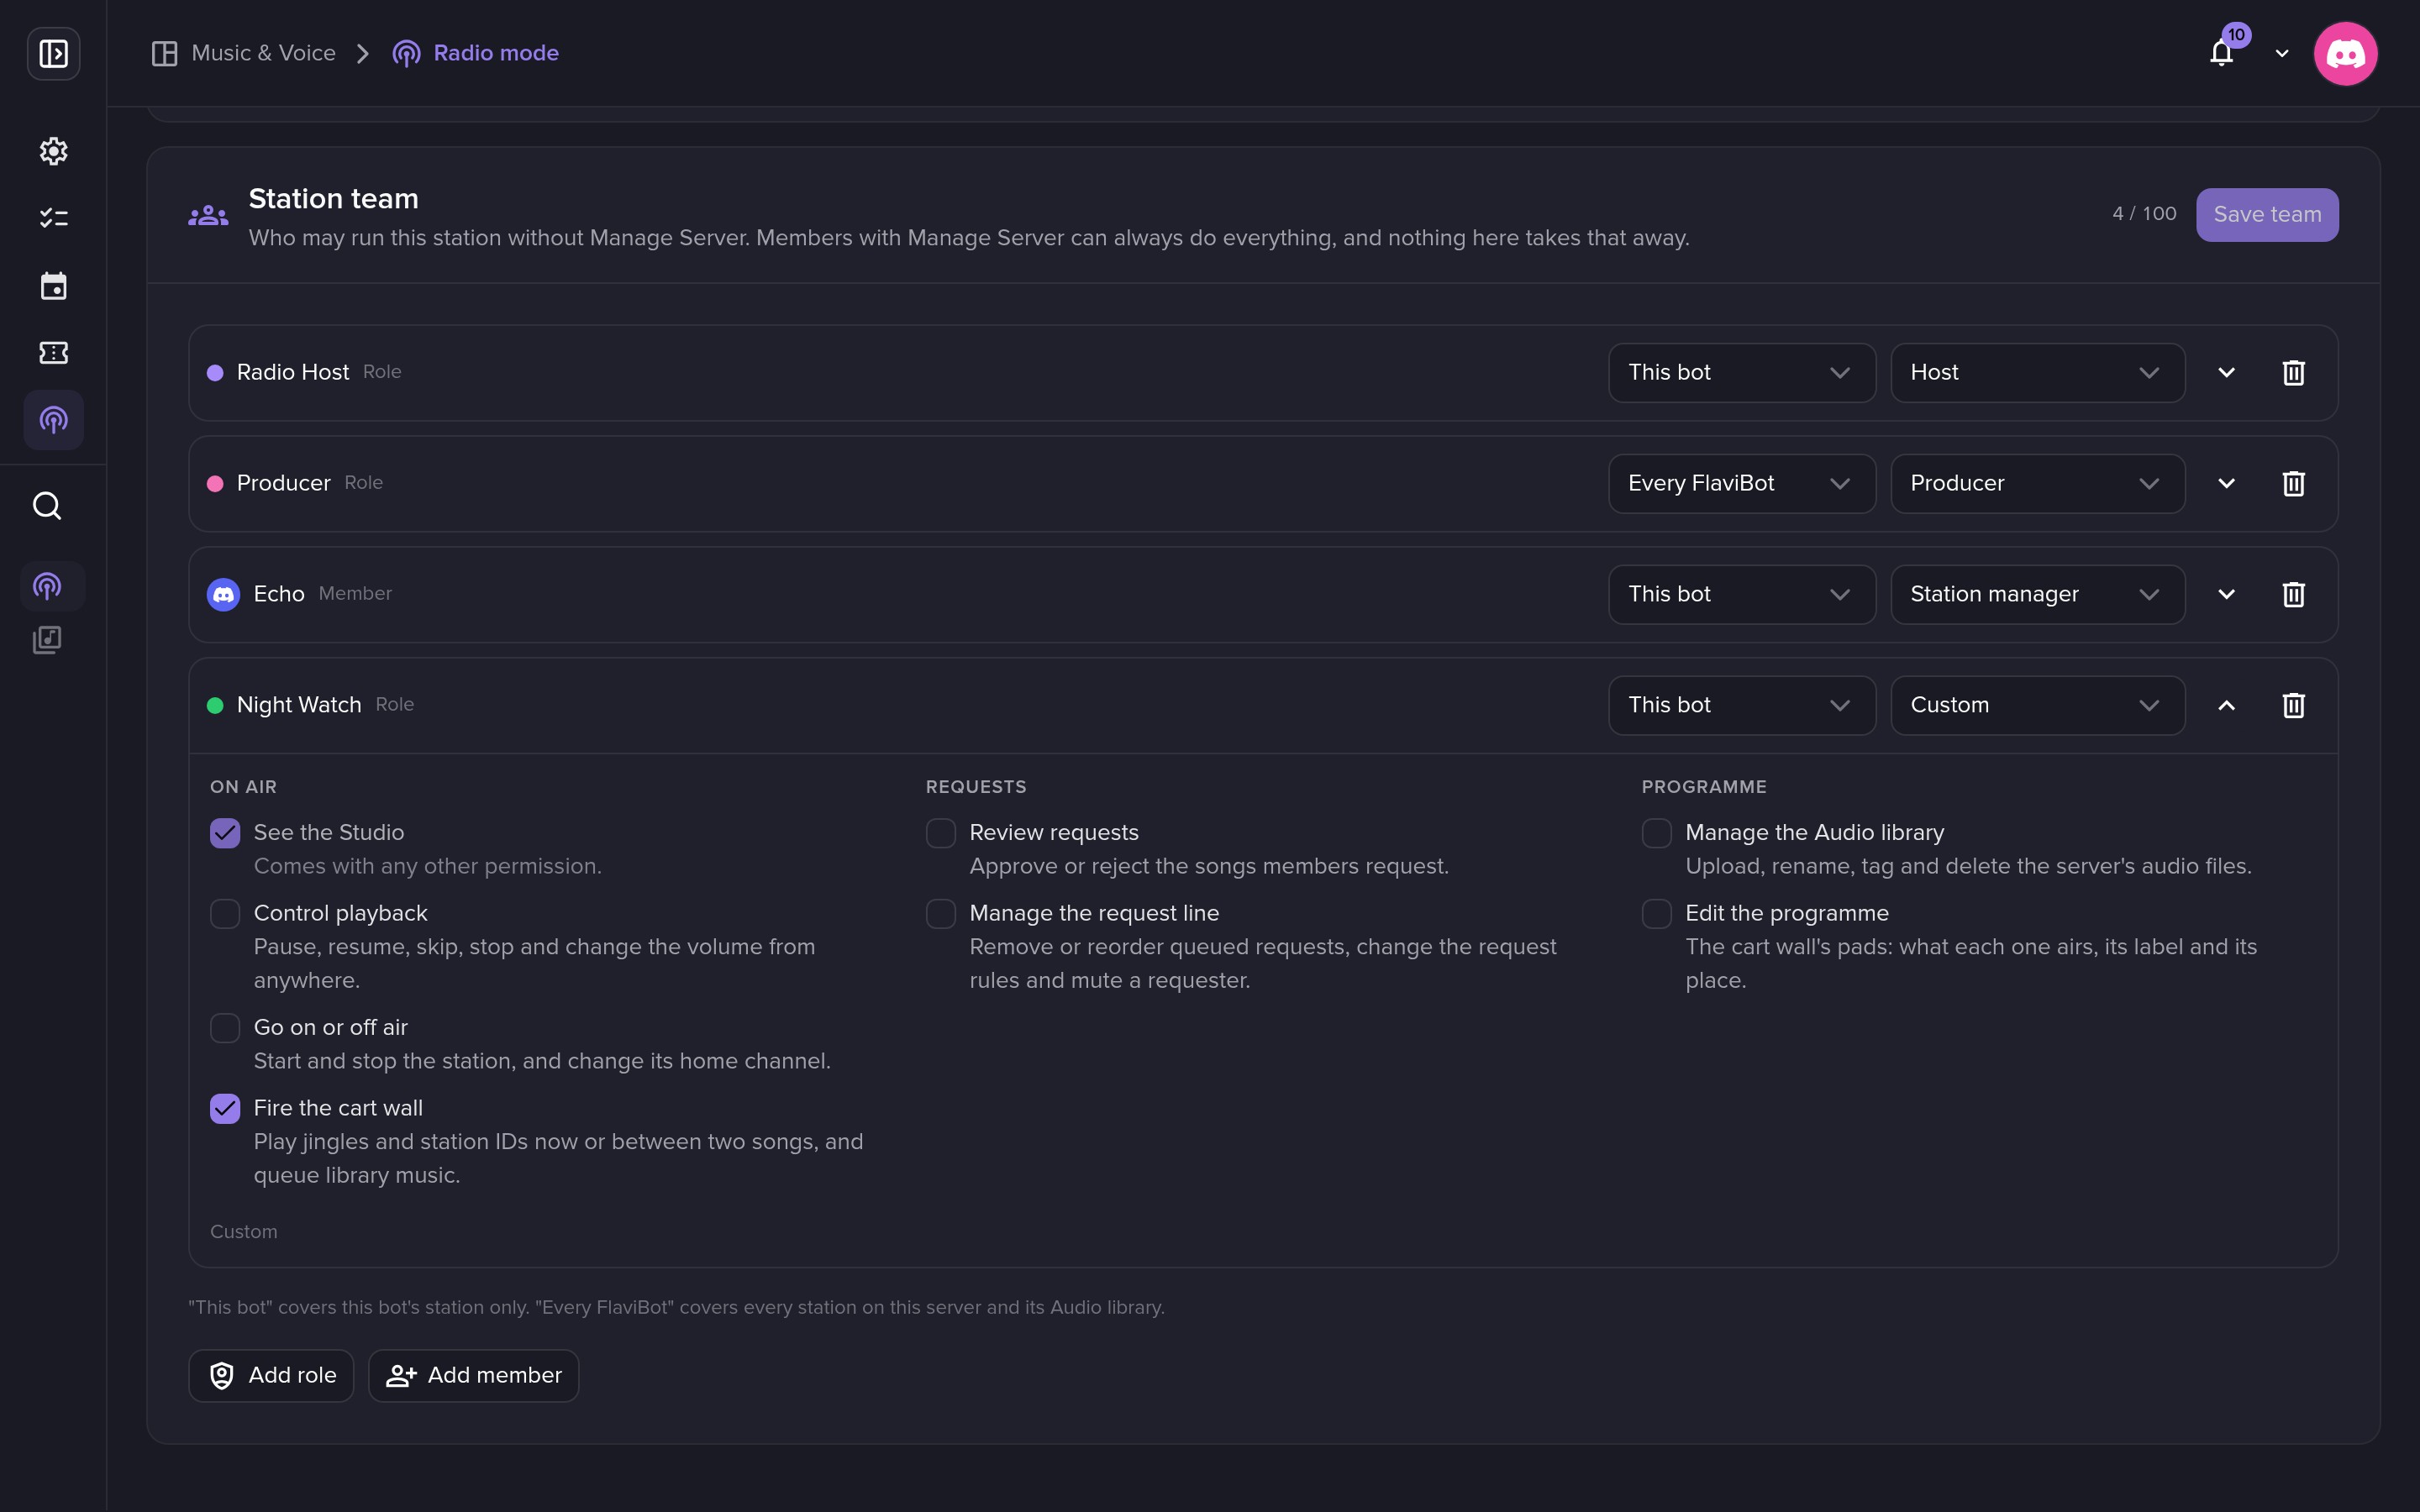Enable Review requests permission

pyautogui.click(x=941, y=833)
